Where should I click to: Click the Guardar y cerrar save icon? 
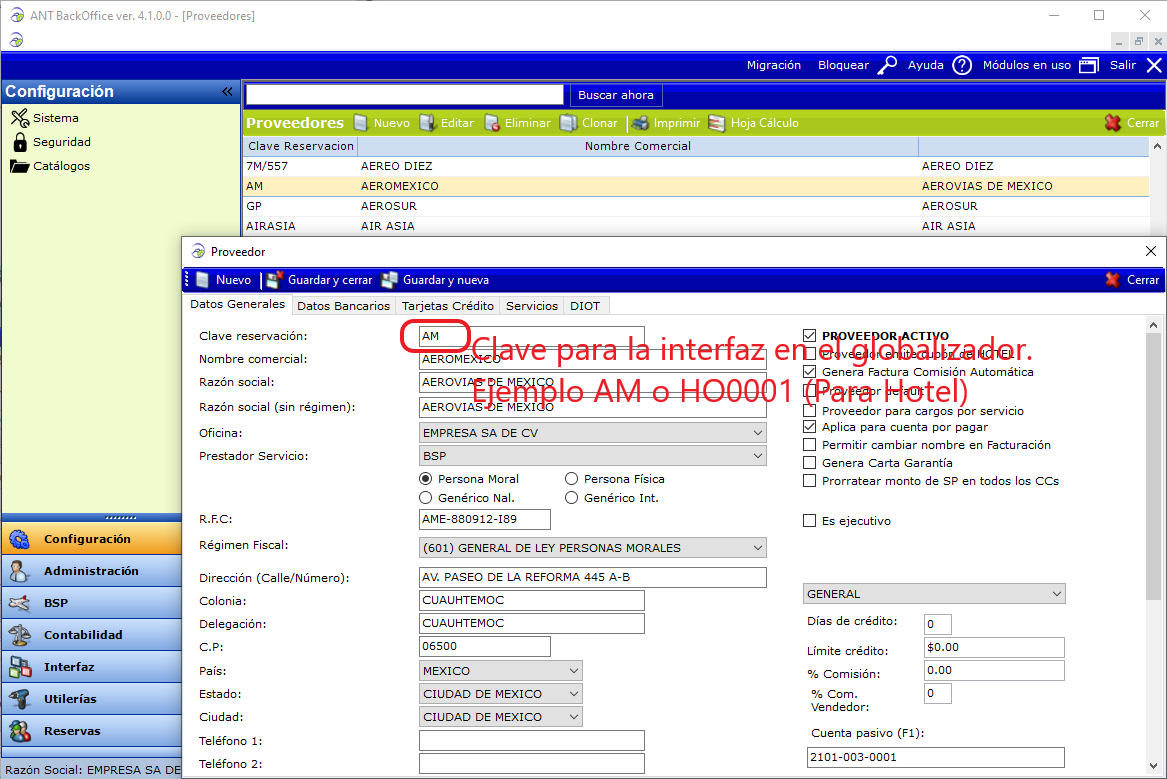(x=274, y=280)
